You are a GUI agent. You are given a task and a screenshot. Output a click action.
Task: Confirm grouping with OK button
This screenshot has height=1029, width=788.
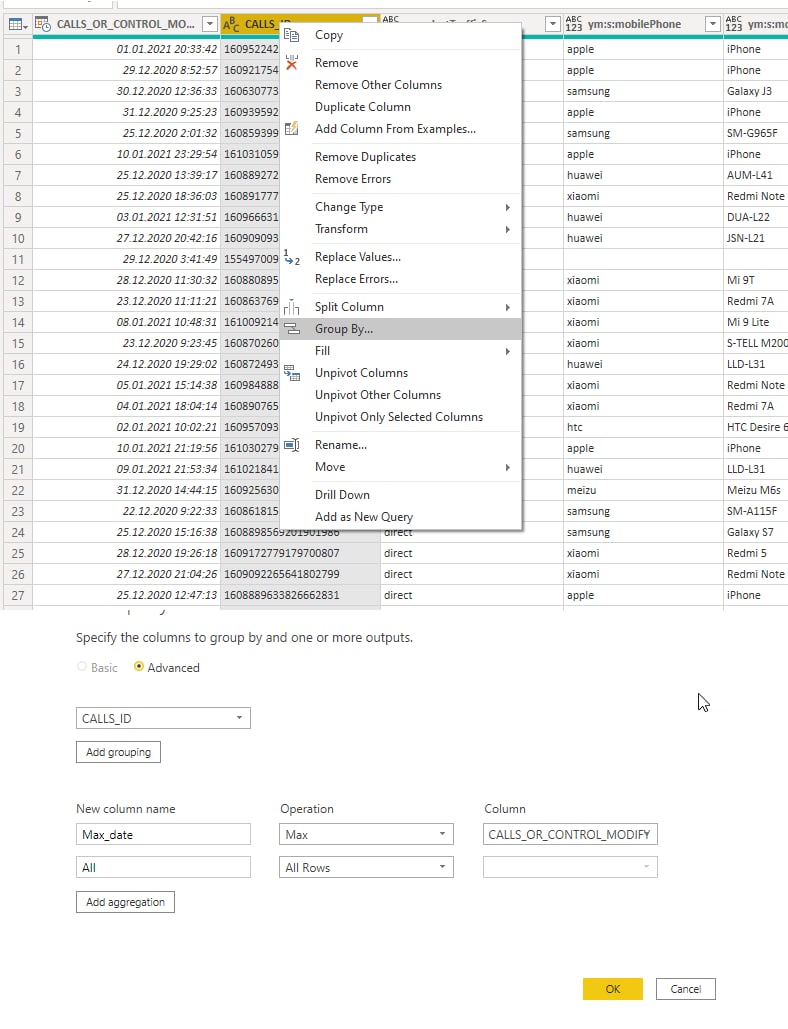[613, 989]
